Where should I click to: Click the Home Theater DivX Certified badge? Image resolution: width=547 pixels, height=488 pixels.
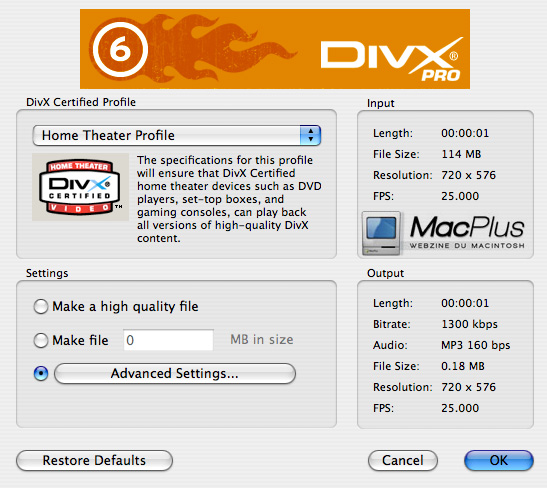(80, 187)
